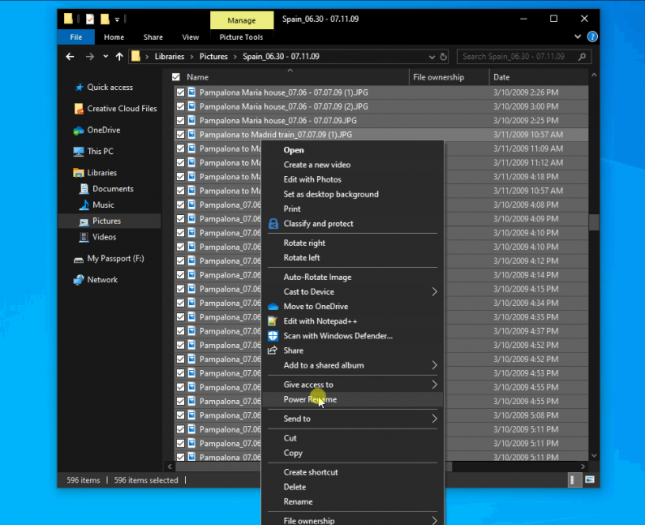Screen dimensions: 645x525
Task: Open Customize Quick Access Toolbar dropdown
Action: [x=117, y=19]
